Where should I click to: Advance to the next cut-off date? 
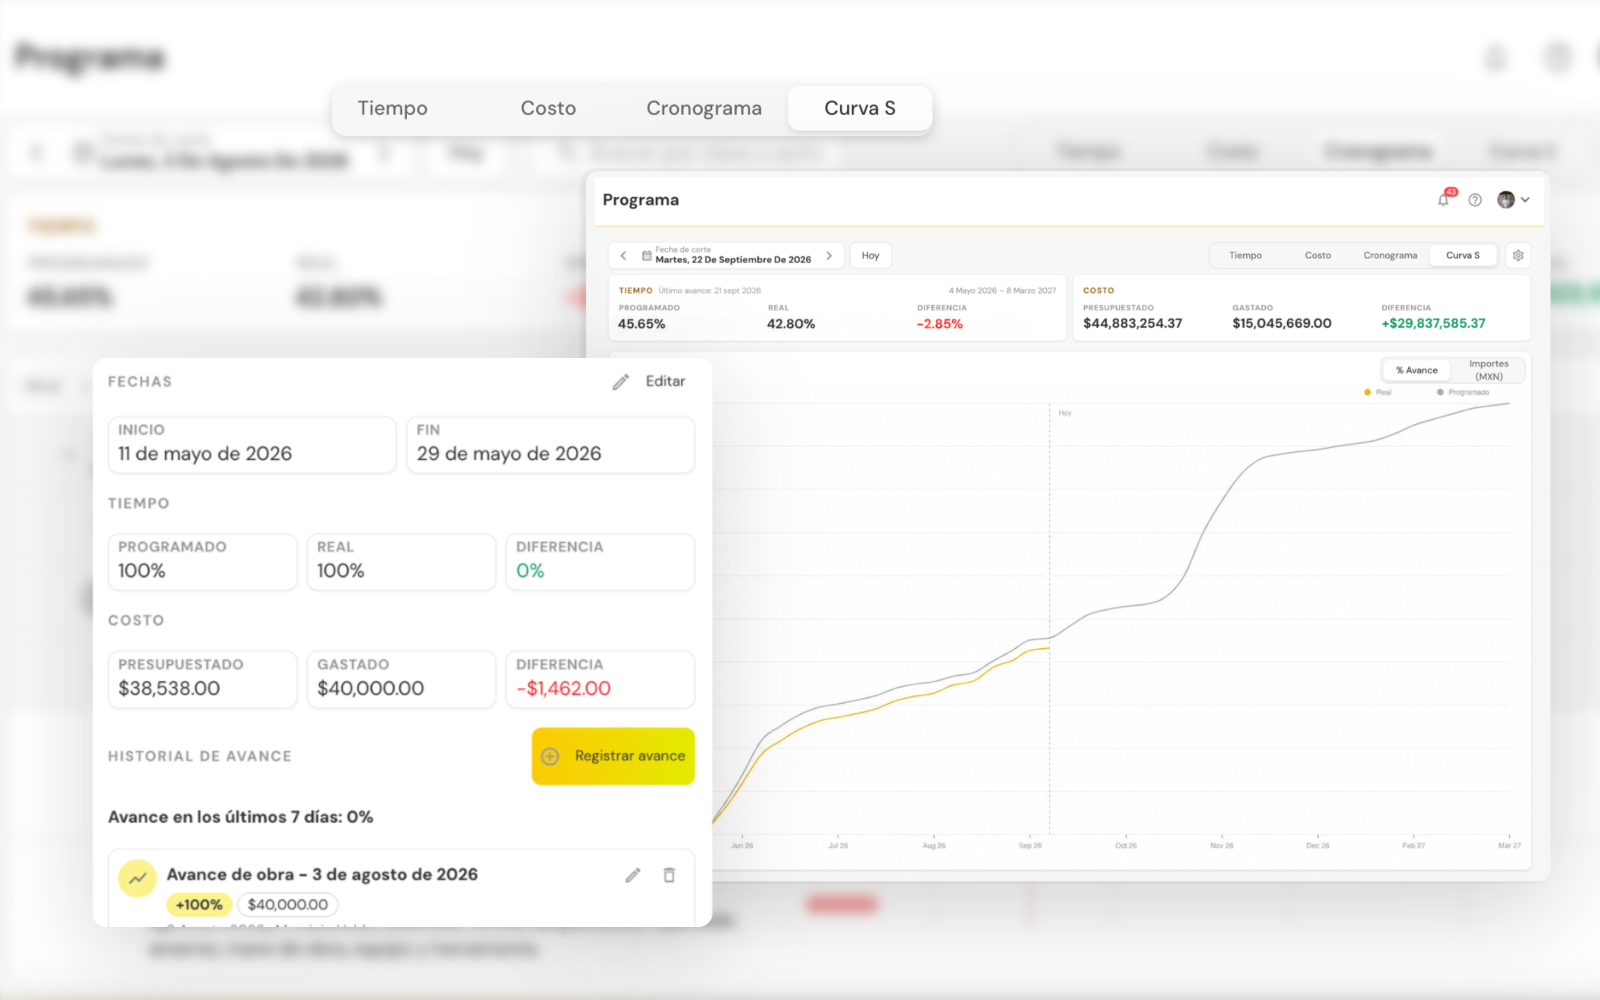(829, 256)
